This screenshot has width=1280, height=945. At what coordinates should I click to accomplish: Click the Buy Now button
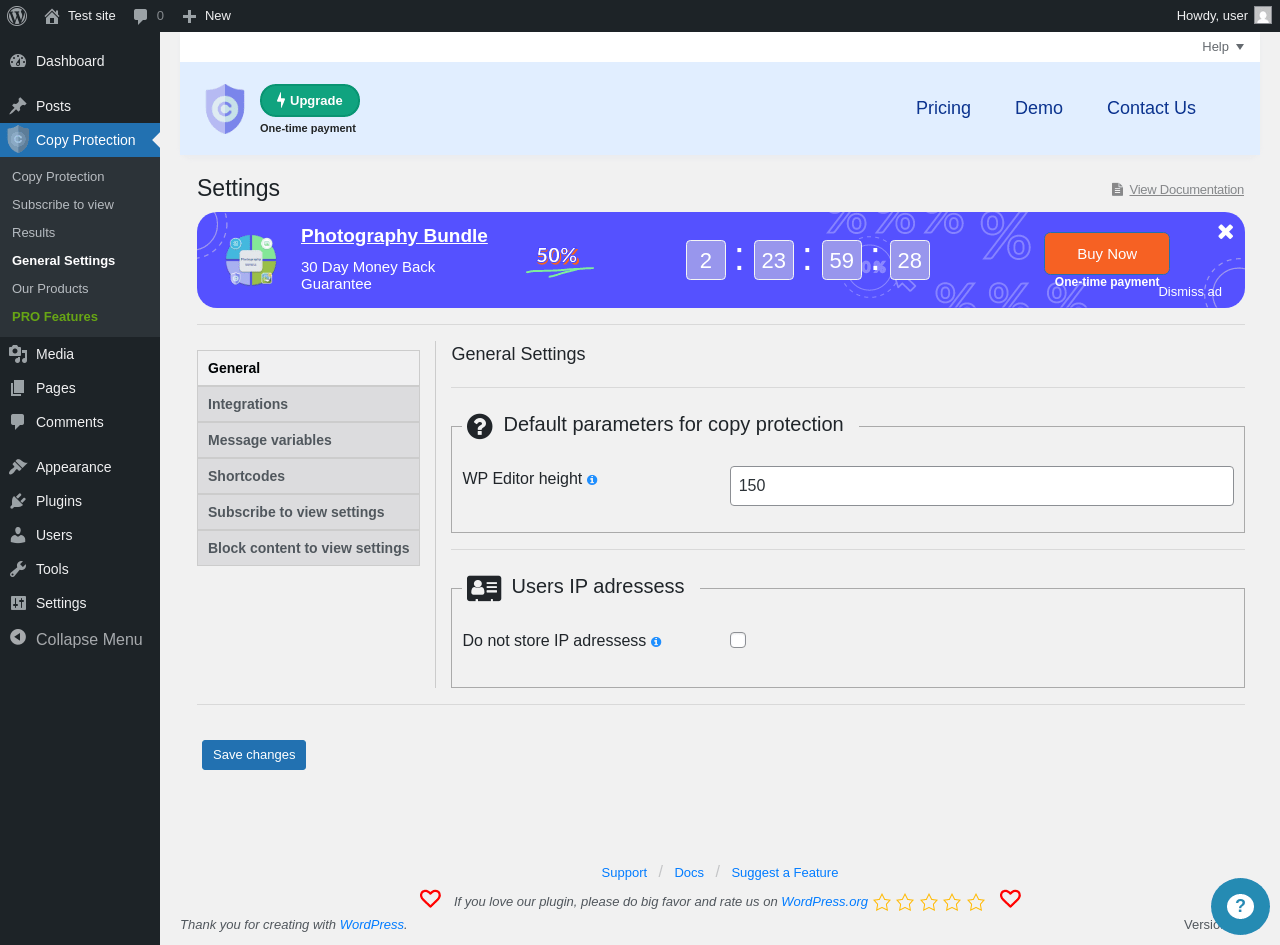coord(1107,254)
